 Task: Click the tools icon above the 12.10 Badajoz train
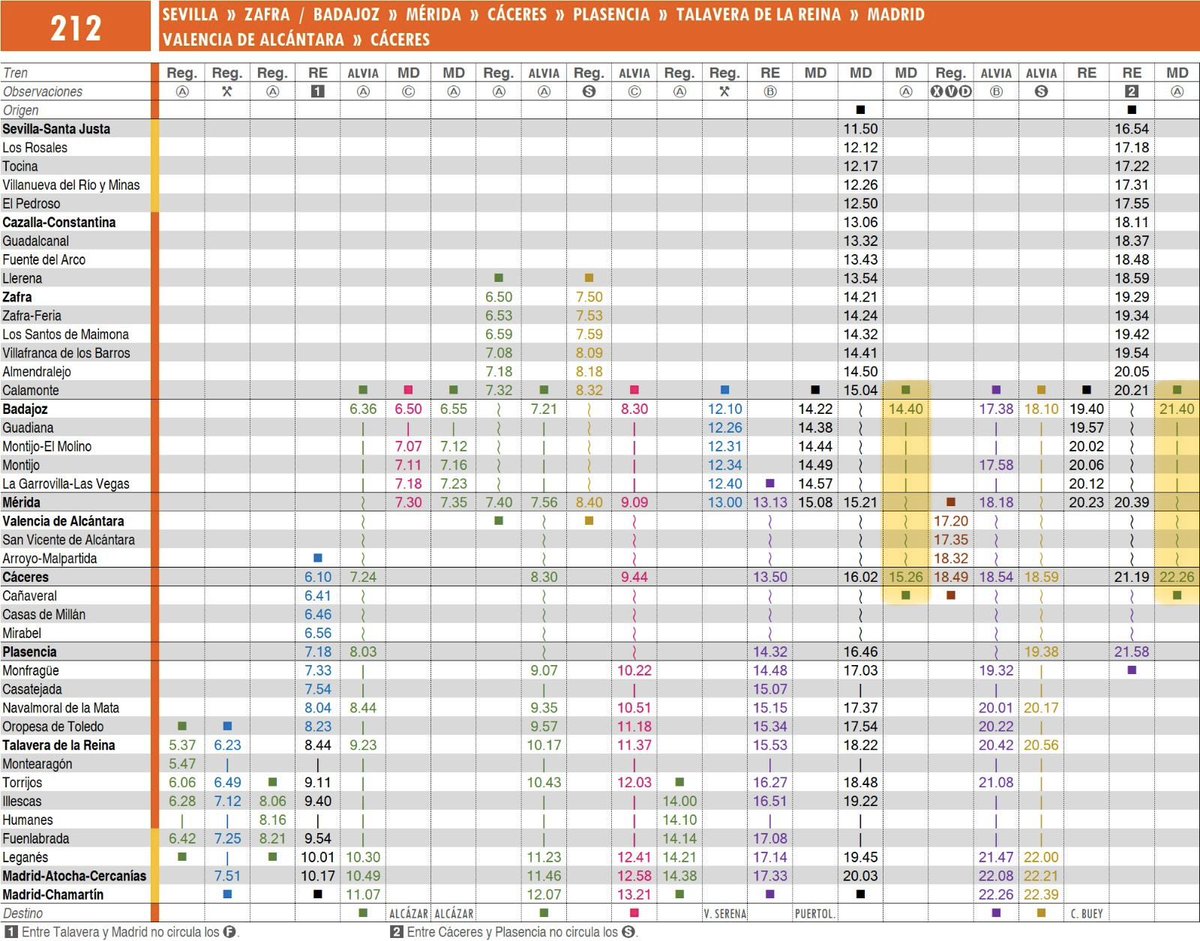tap(724, 91)
